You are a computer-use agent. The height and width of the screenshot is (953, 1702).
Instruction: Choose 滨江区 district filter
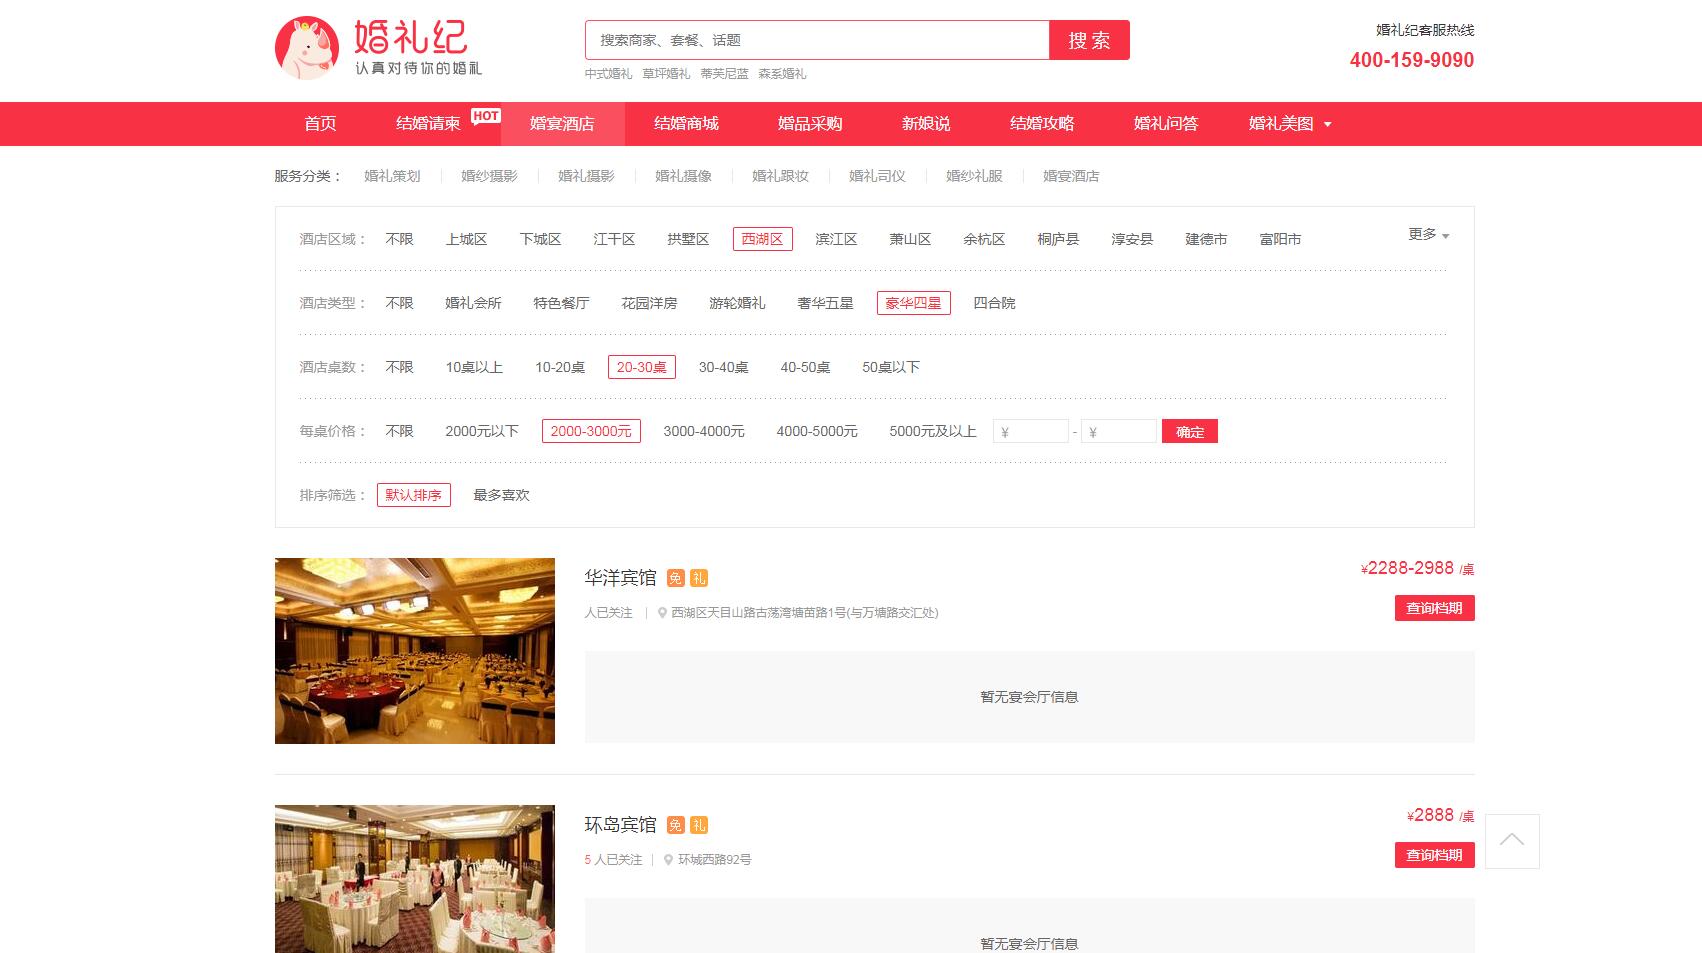(836, 239)
